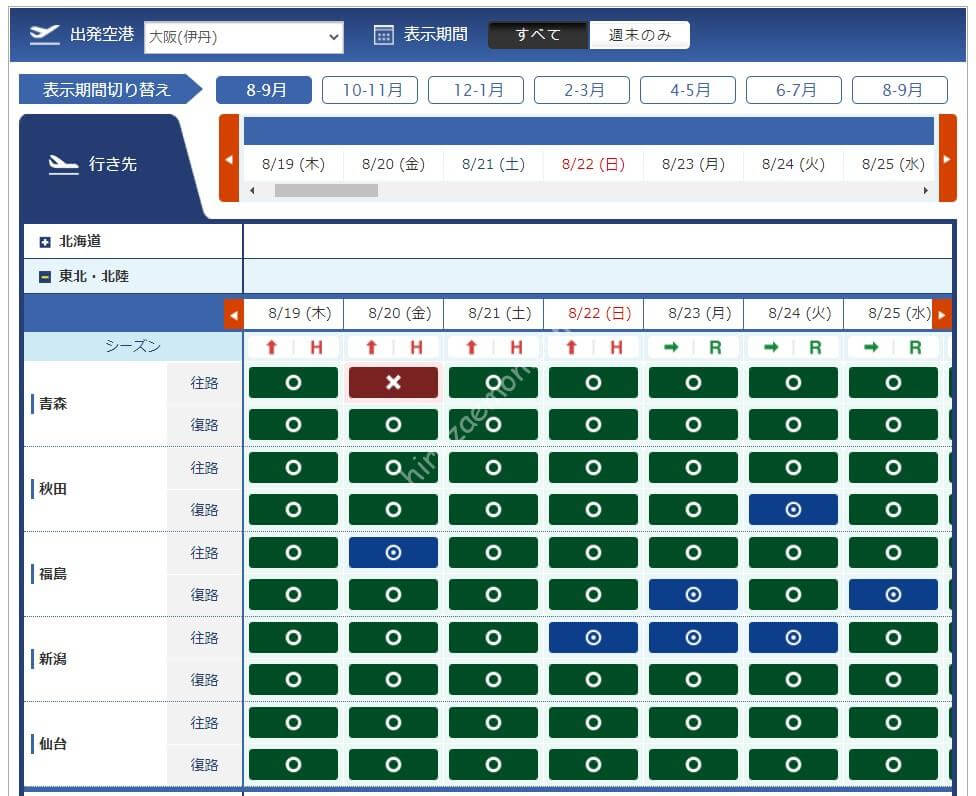Viewport: 976px width, 796px height.
Task: Open the departure airport dropdown 大阪(伊丹)
Action: pyautogui.click(x=243, y=37)
